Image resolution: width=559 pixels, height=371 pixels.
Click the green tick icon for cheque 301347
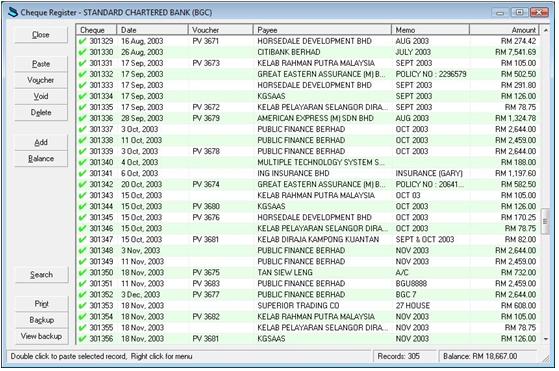coord(83,239)
